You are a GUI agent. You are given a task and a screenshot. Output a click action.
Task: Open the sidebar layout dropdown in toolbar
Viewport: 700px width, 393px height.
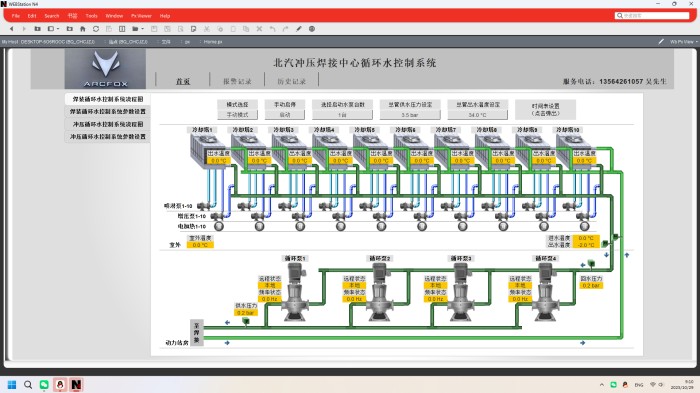pyautogui.click(x=58, y=29)
